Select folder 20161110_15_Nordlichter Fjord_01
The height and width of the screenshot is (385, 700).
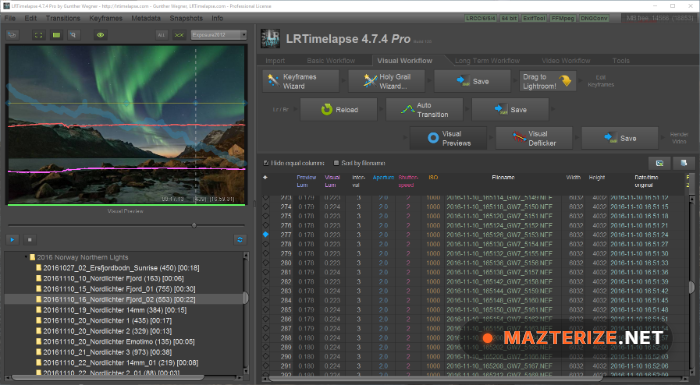pos(116,289)
